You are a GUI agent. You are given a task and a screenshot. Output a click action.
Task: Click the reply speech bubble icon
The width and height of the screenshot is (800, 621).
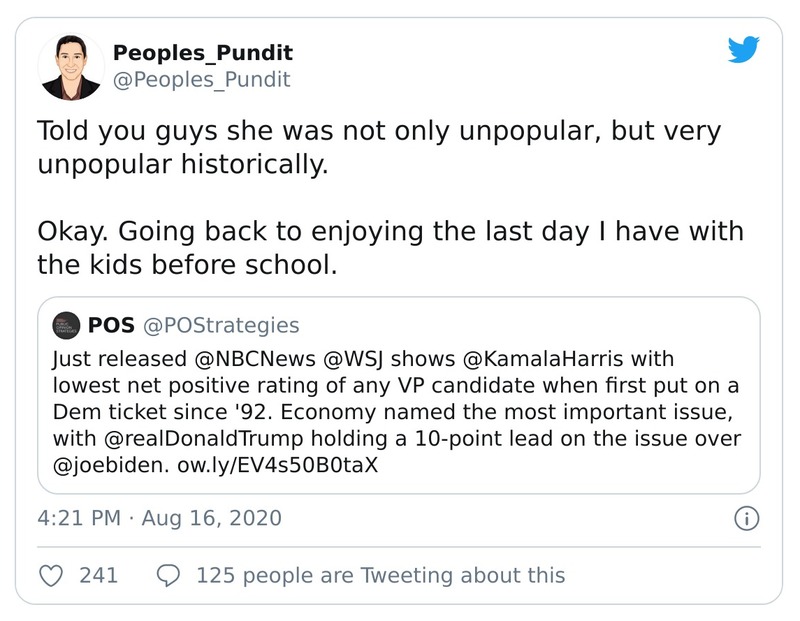click(169, 575)
